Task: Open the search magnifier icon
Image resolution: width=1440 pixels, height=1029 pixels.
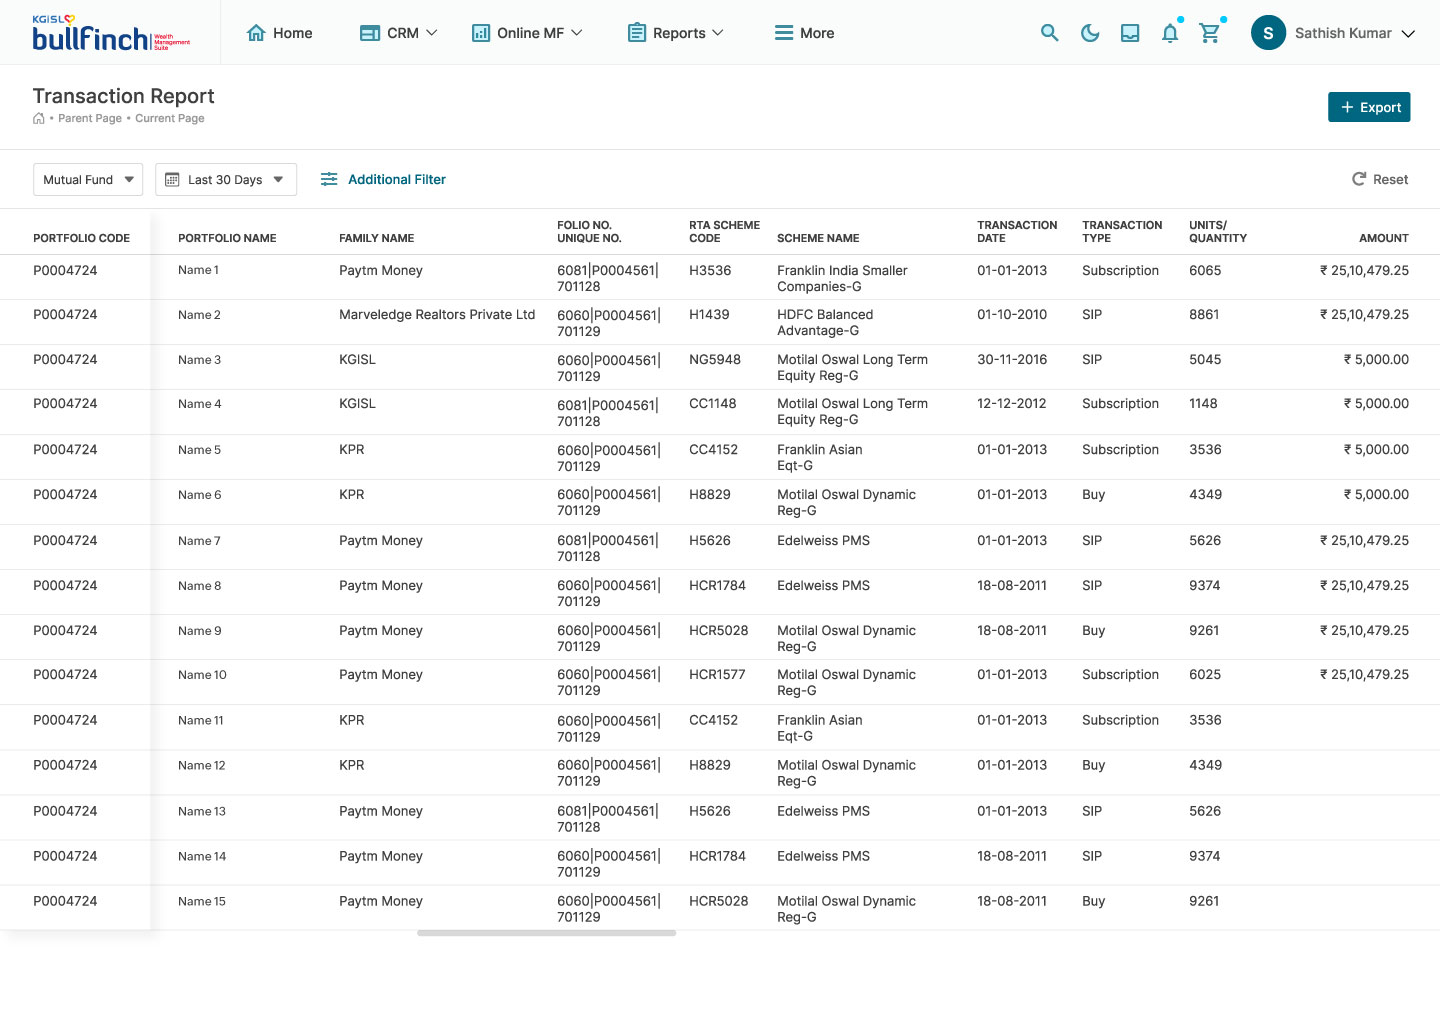Action: 1049,33
